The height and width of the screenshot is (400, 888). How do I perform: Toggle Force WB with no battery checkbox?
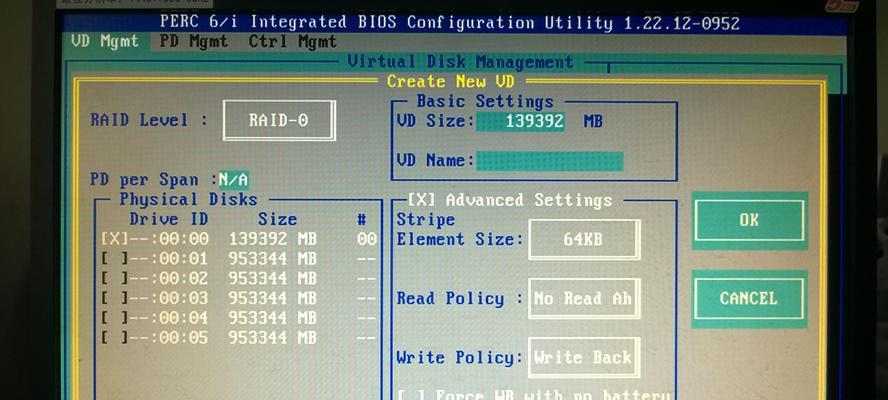[x=410, y=394]
